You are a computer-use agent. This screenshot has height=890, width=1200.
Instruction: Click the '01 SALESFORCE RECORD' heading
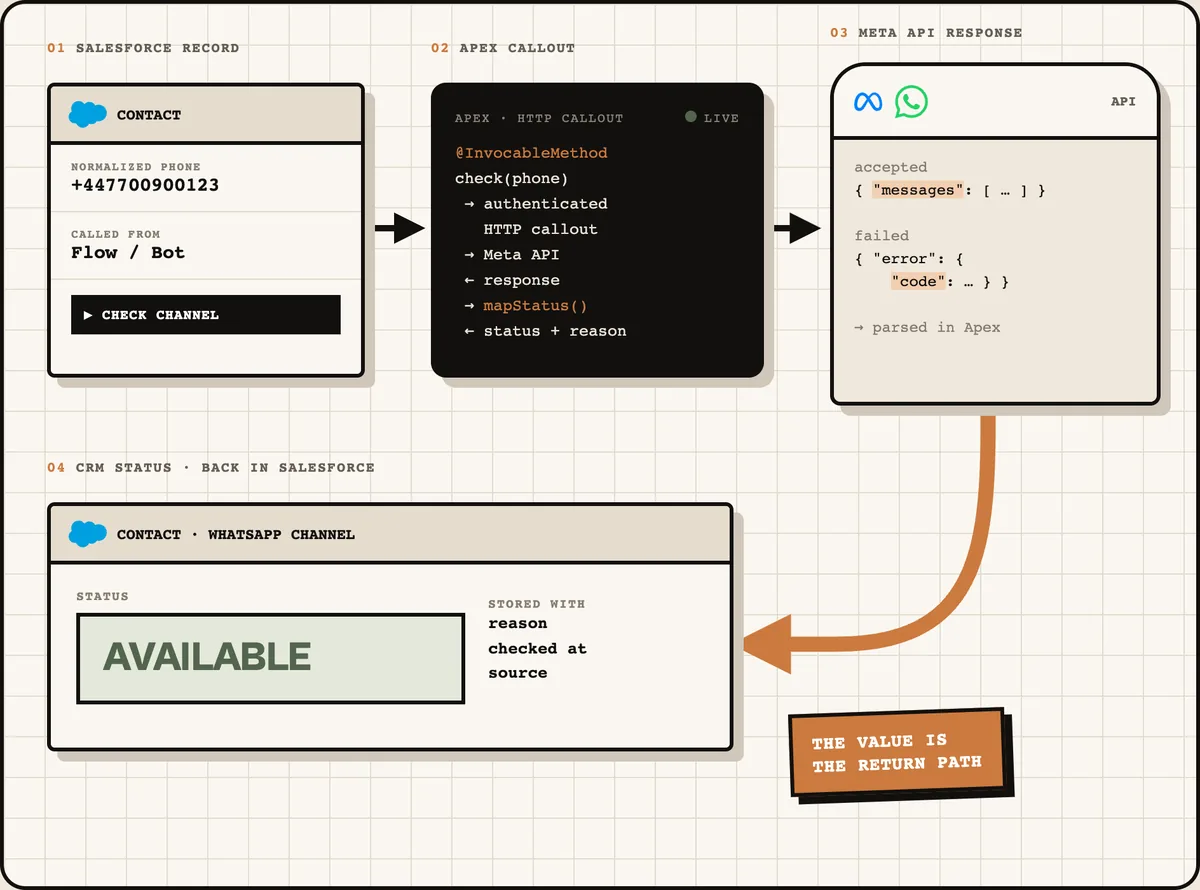click(x=143, y=48)
